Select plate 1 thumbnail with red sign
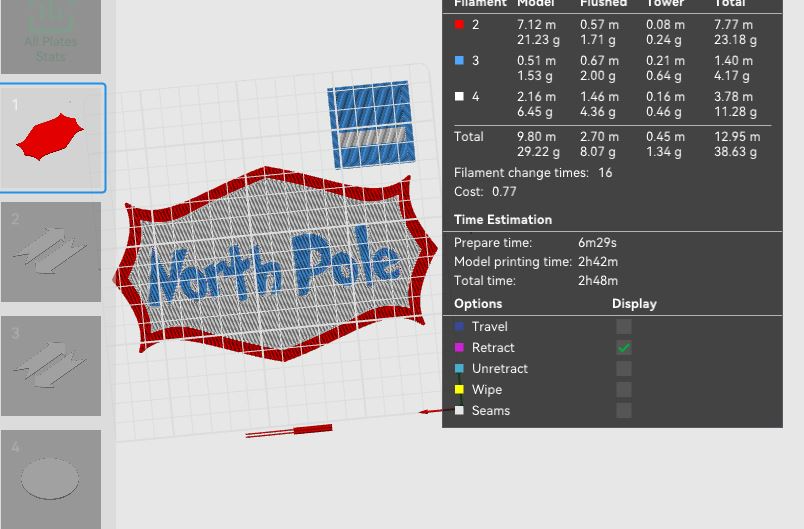 click(52, 138)
